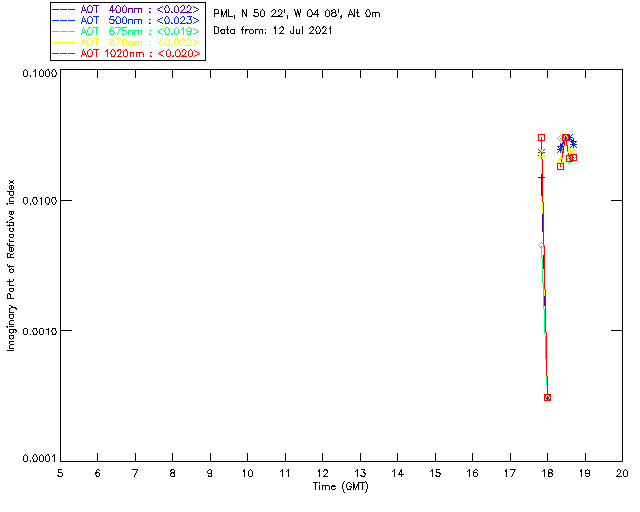Viewport: 640px width, 512px height.
Task: Click the 0.1000 y-axis tick label
Action: pos(39,73)
